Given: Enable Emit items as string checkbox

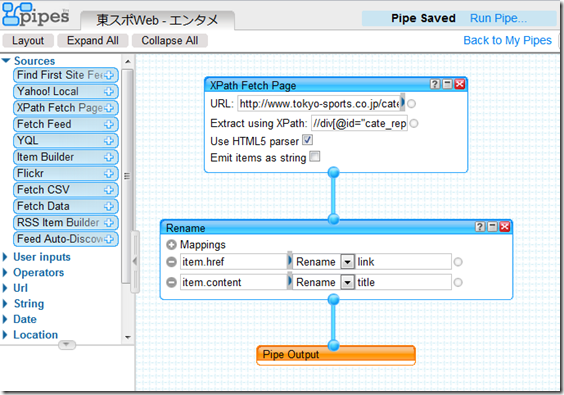Looking at the screenshot, I should click(x=314, y=157).
